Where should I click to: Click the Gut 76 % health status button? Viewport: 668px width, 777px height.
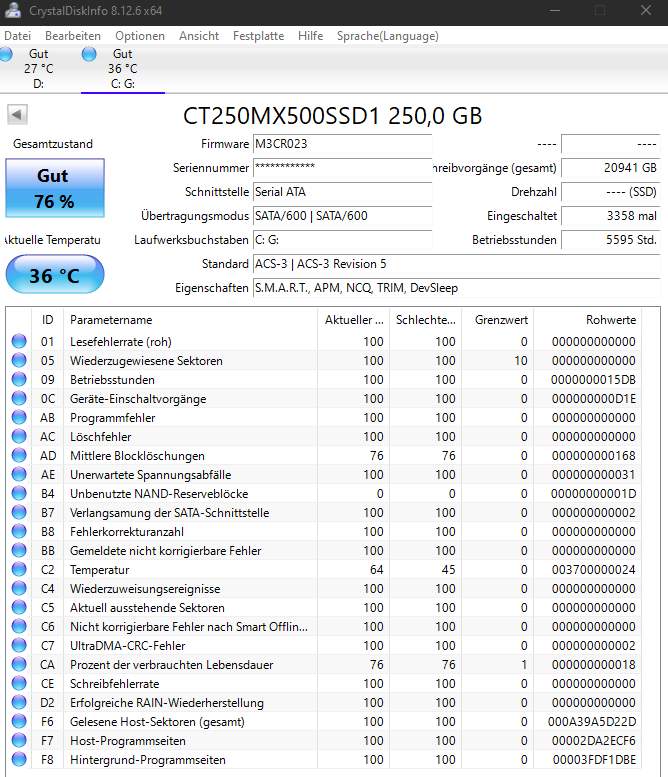(55, 188)
